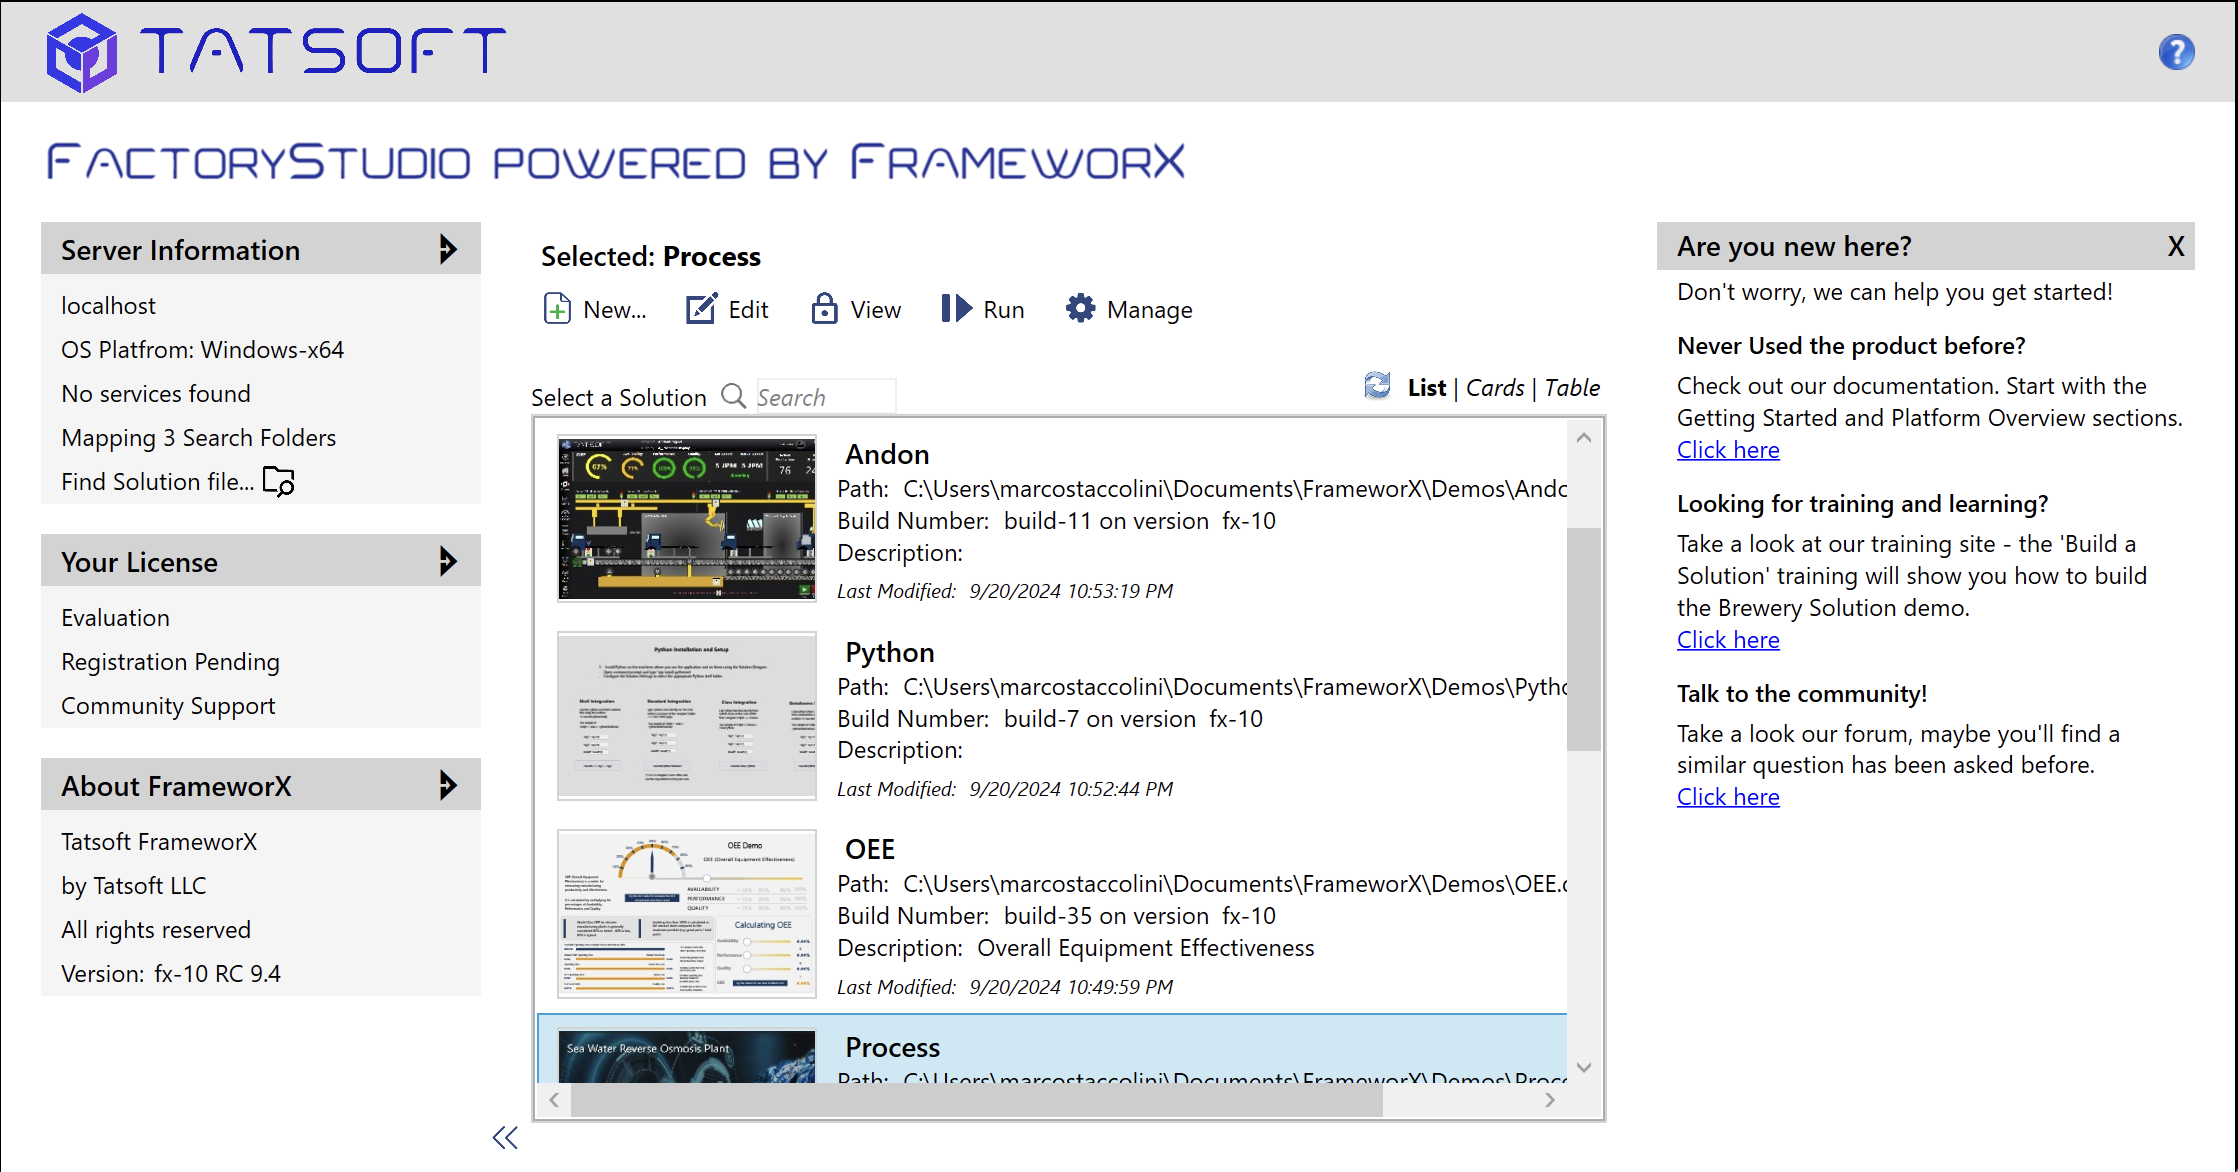Open the community forum Click here link
Image resolution: width=2238 pixels, height=1172 pixels.
[x=1728, y=797]
